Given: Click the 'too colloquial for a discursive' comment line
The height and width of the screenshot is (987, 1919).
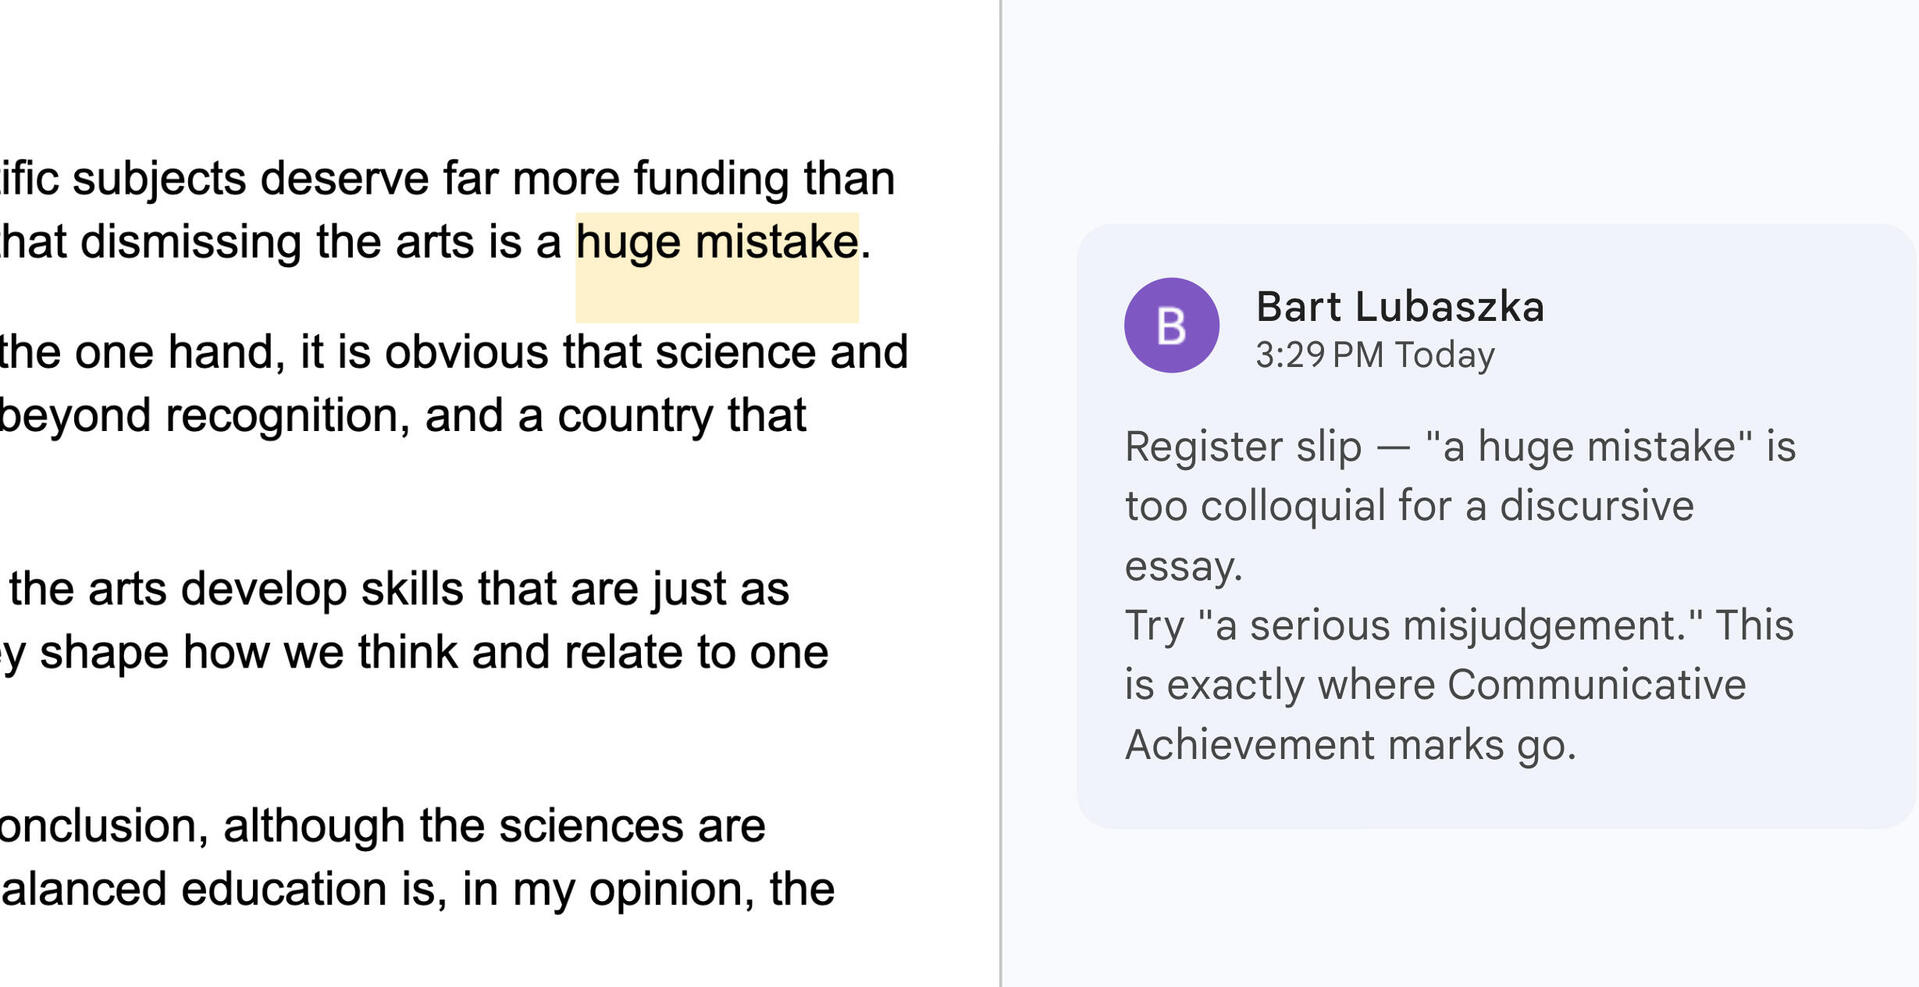Looking at the screenshot, I should [1409, 506].
